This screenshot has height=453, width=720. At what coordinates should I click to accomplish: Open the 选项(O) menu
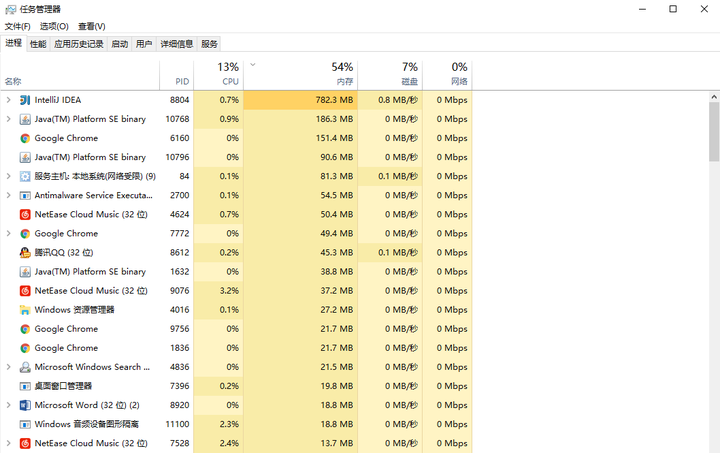(x=54, y=26)
